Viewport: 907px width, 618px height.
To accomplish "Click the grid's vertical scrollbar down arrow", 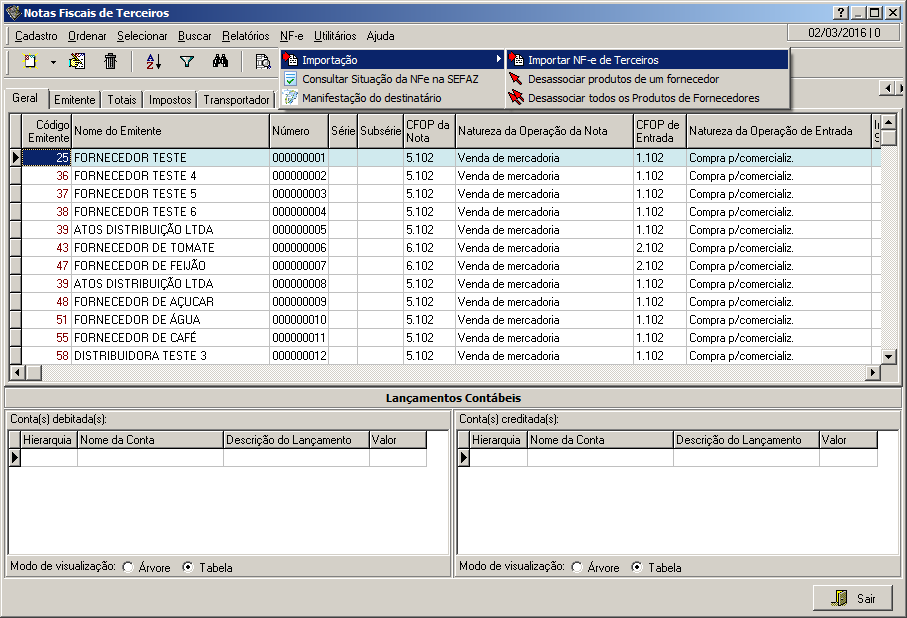I will [x=888, y=356].
